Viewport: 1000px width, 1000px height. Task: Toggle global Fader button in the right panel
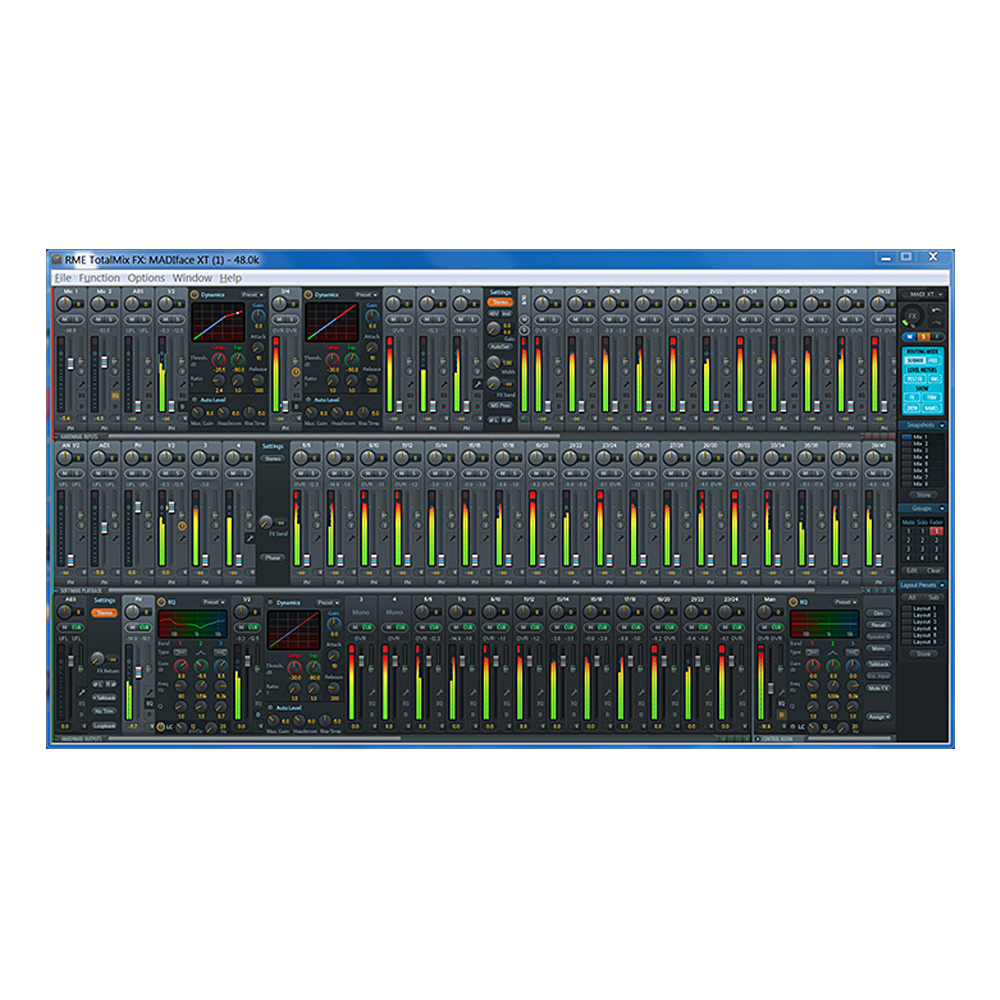pyautogui.click(x=937, y=337)
